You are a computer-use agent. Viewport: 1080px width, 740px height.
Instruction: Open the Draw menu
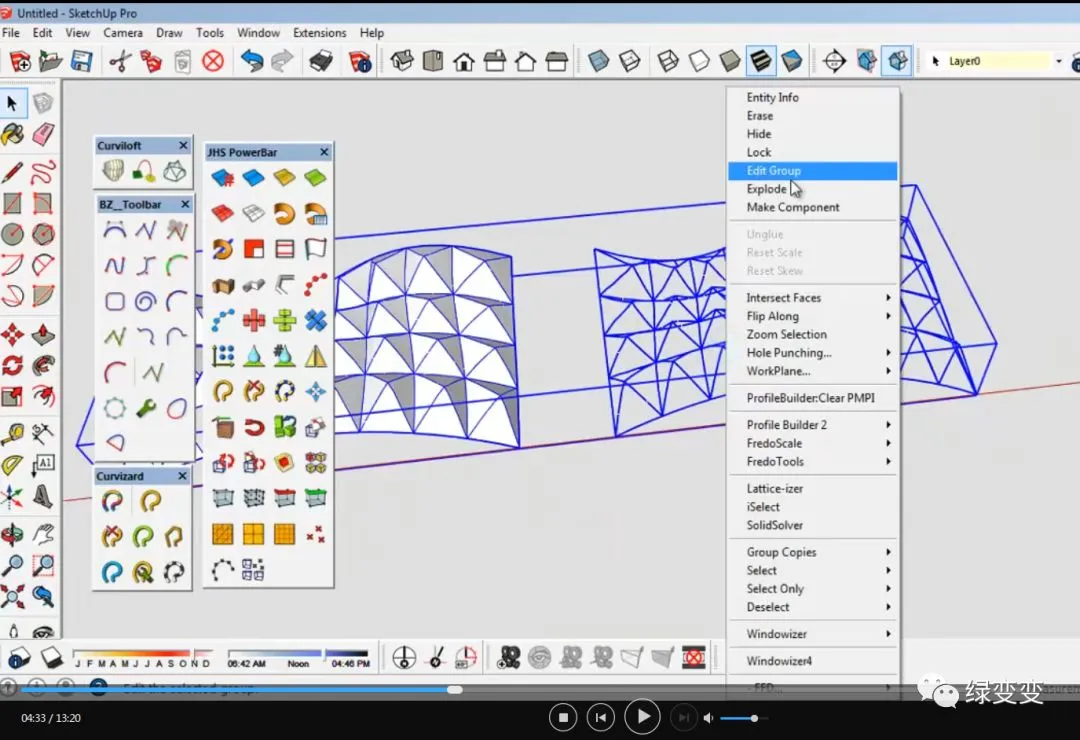click(x=169, y=33)
